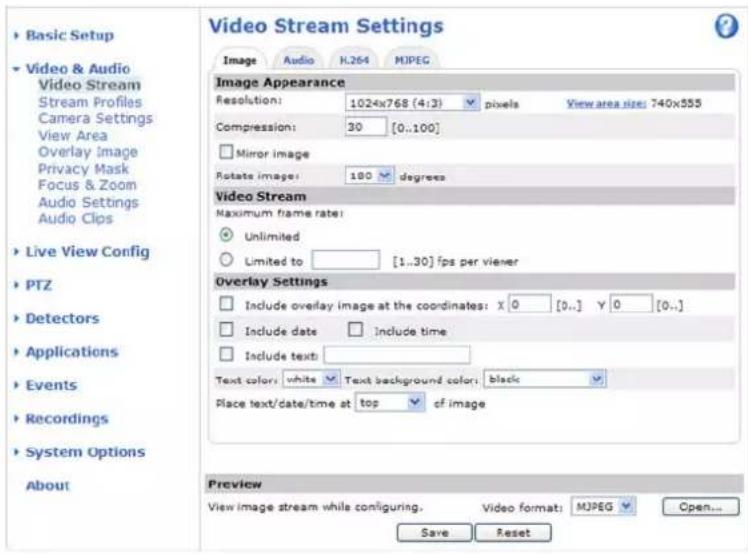
Task: Click the Save button
Action: coord(435,533)
